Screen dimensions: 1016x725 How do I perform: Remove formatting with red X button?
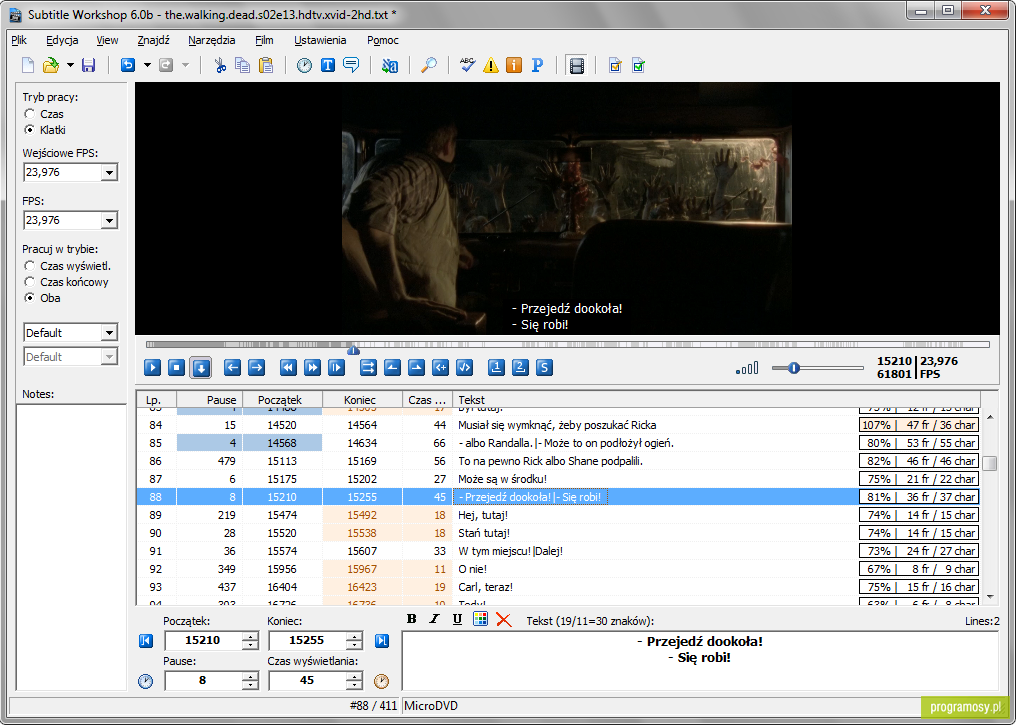pos(503,619)
